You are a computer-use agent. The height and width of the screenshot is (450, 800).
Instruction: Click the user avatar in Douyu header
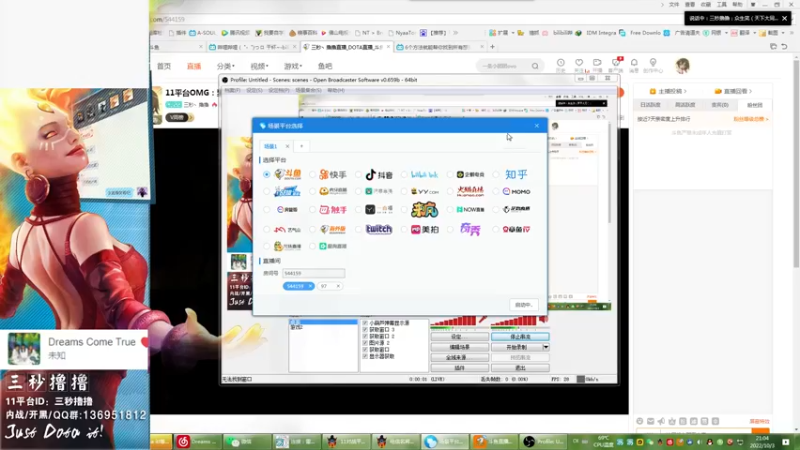[682, 65]
